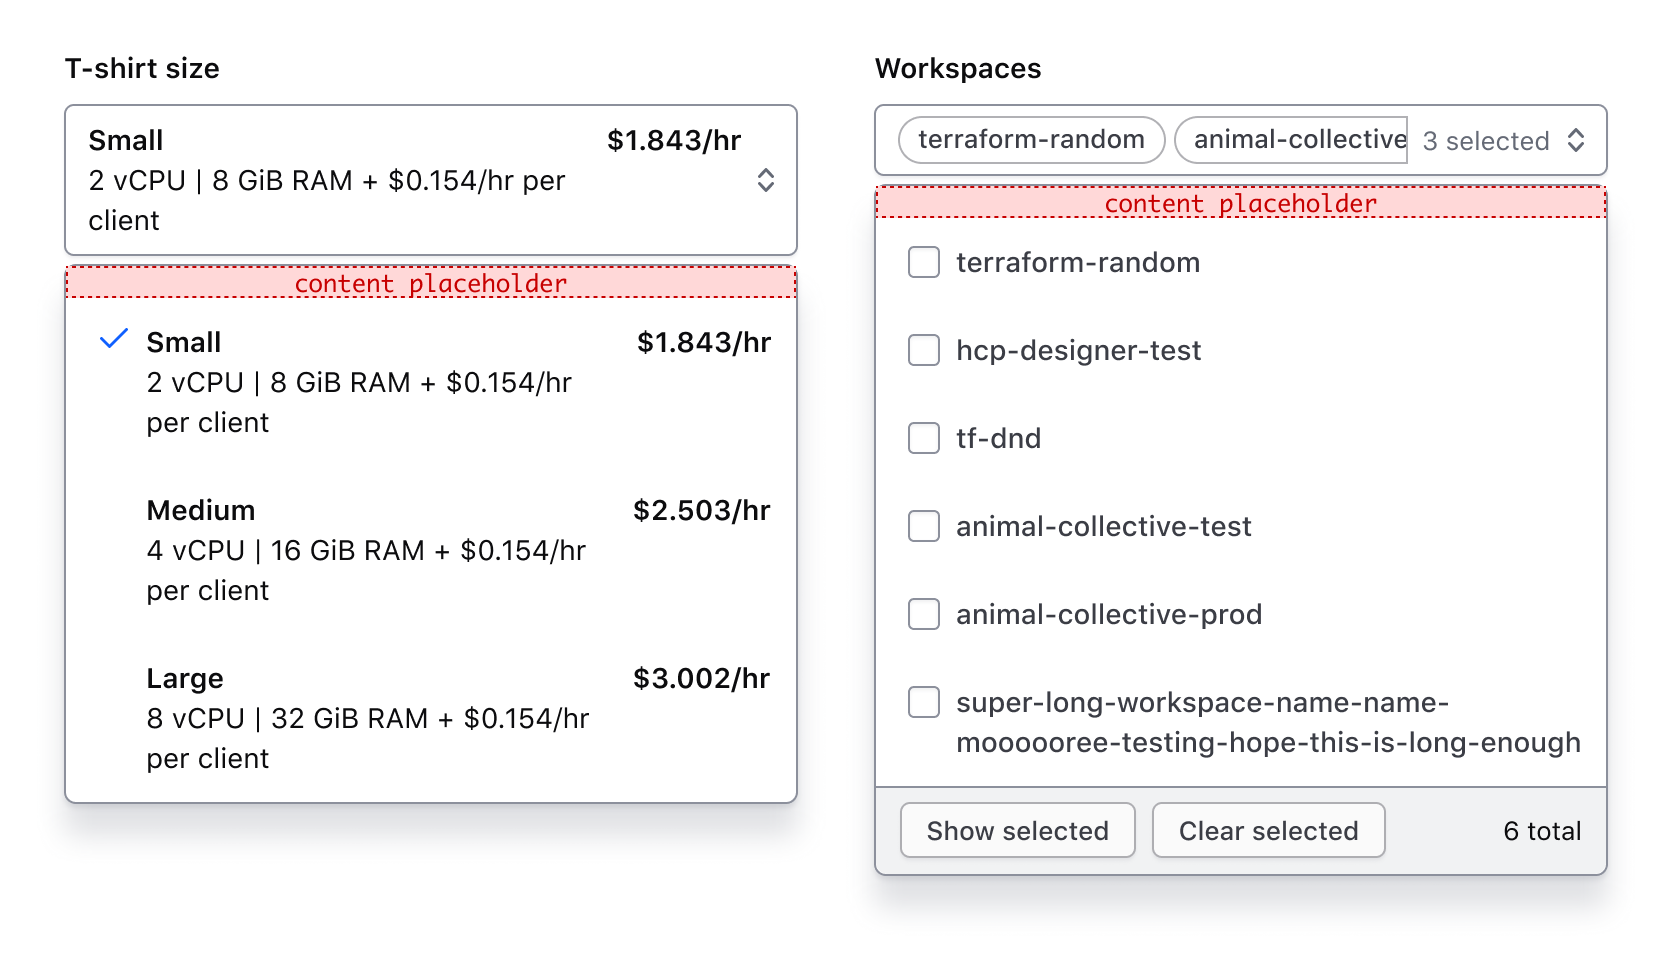The image size is (1672, 964).
Task: Check the terraform-random workspace checkbox
Action: tap(923, 262)
